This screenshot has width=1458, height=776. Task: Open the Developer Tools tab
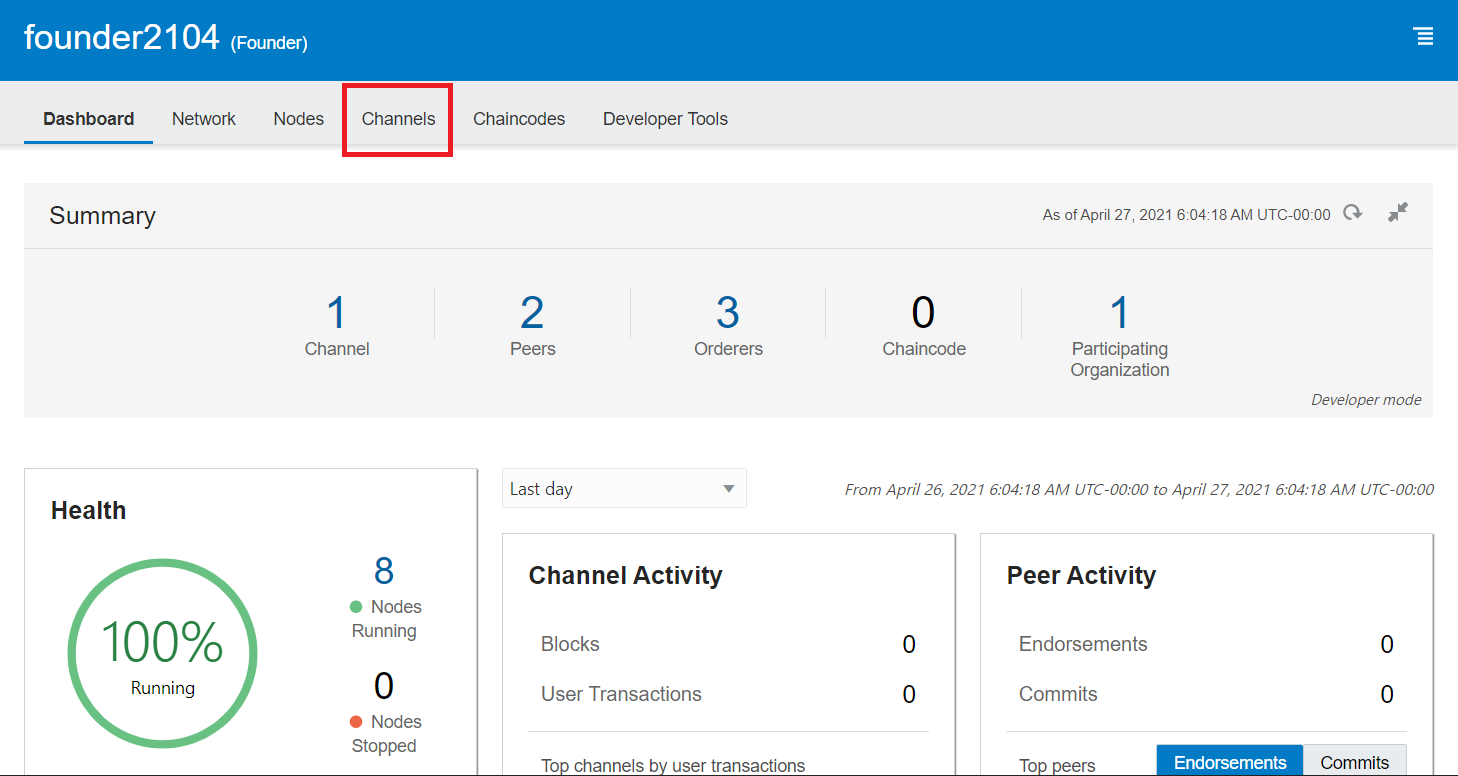coord(665,119)
